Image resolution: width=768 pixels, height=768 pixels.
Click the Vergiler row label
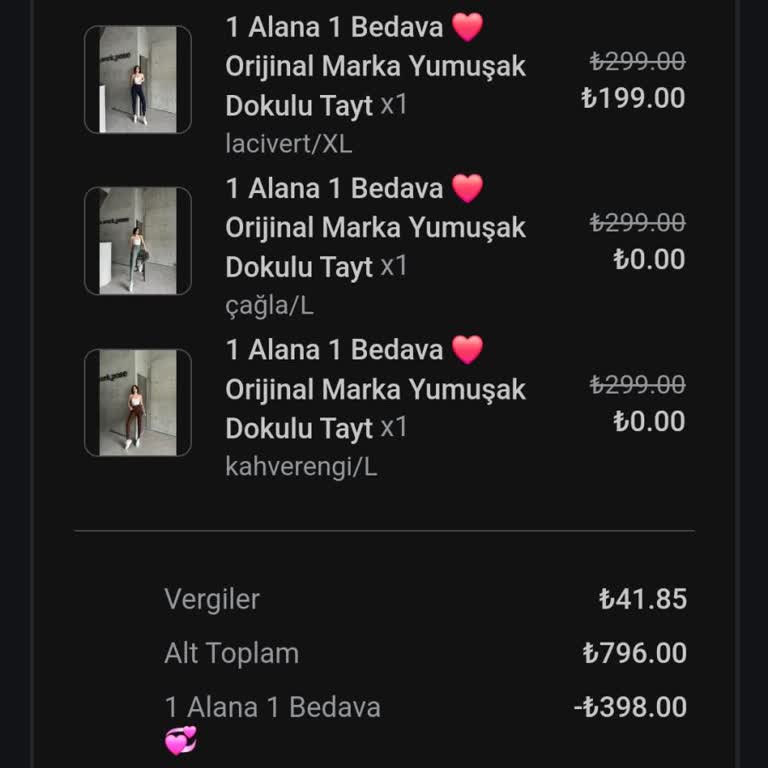(212, 599)
